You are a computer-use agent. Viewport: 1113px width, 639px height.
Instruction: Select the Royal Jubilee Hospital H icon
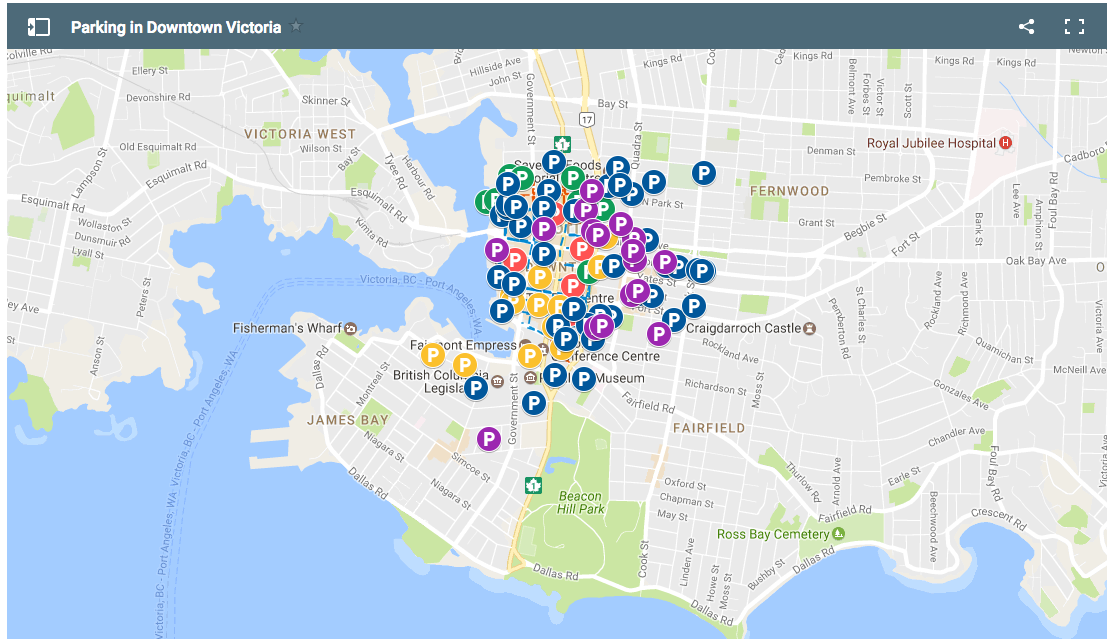tap(1005, 143)
